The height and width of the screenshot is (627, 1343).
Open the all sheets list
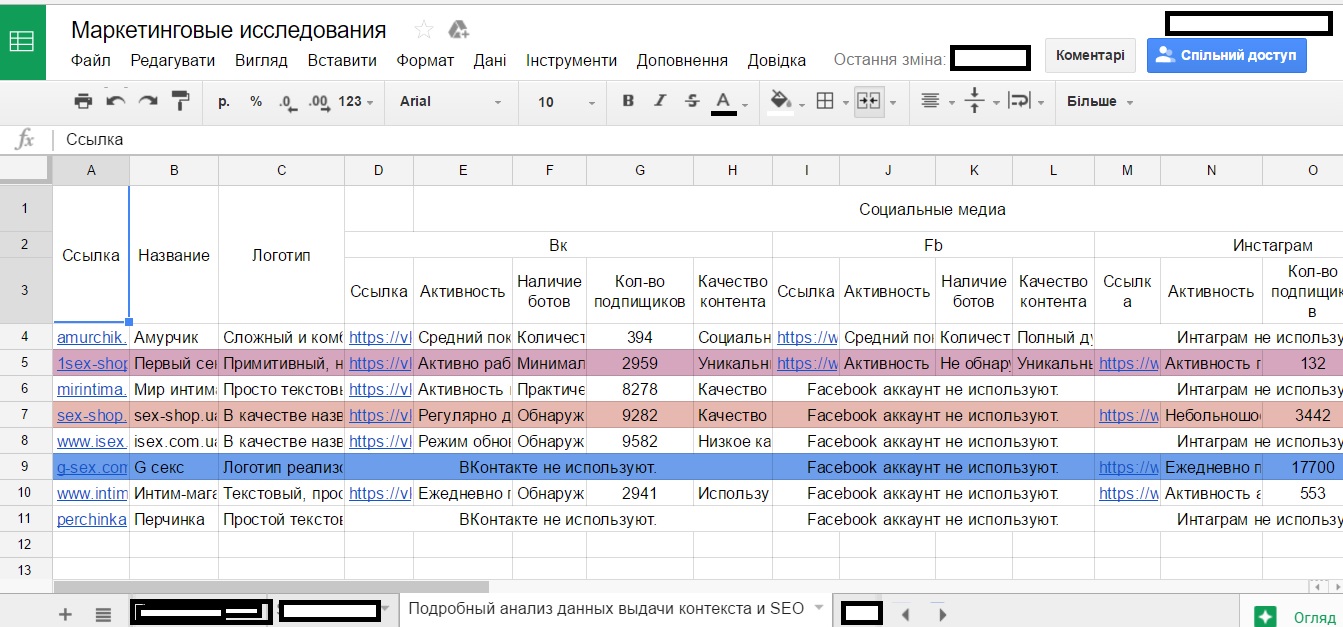point(103,614)
